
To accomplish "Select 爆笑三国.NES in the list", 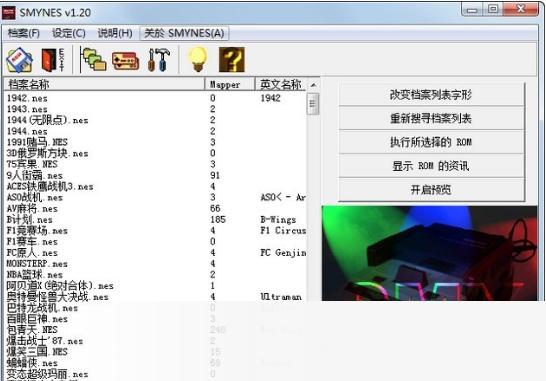I will (x=37, y=352).
